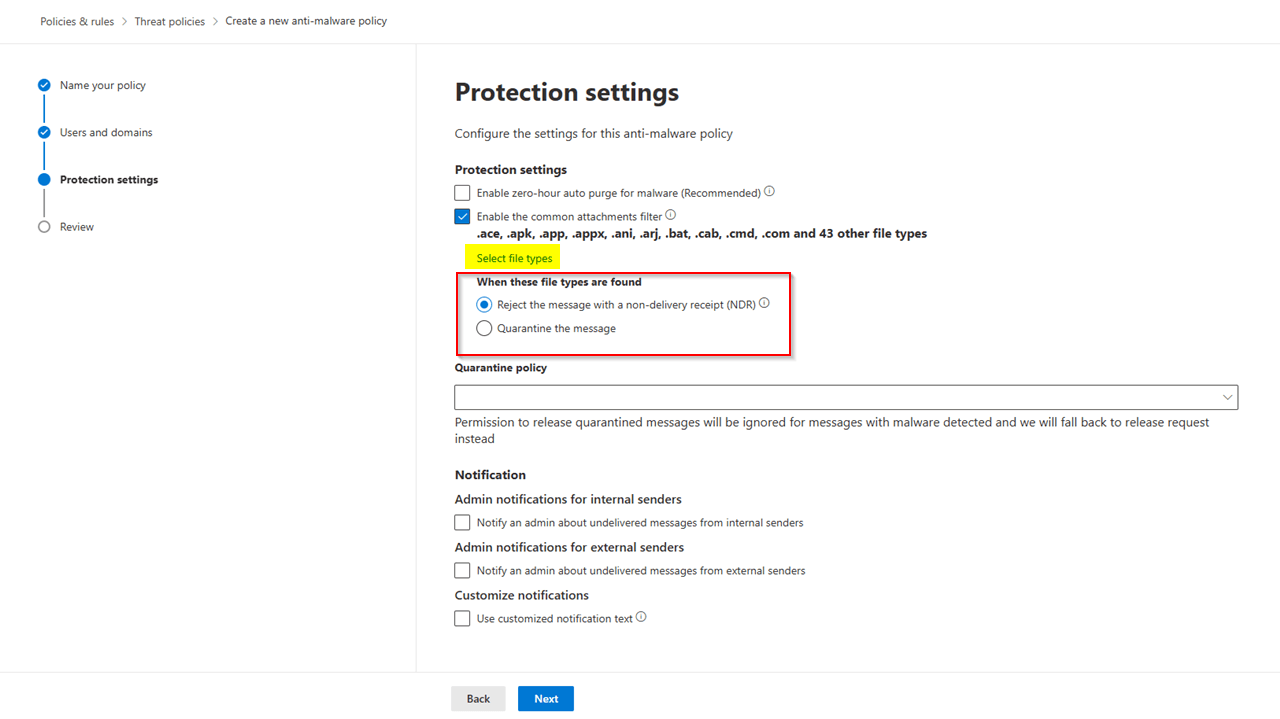1280x719 pixels.
Task: Check notify admin about external senders
Action: [x=462, y=570]
